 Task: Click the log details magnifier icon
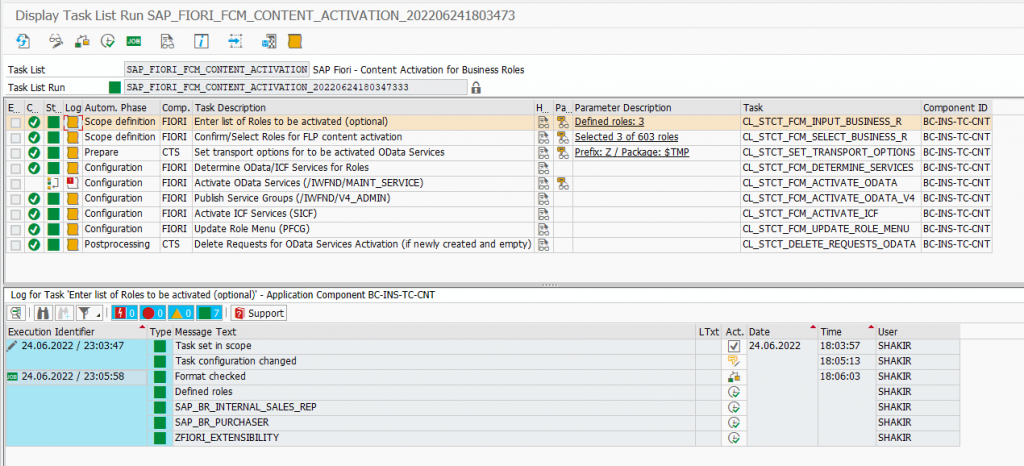(x=16, y=313)
